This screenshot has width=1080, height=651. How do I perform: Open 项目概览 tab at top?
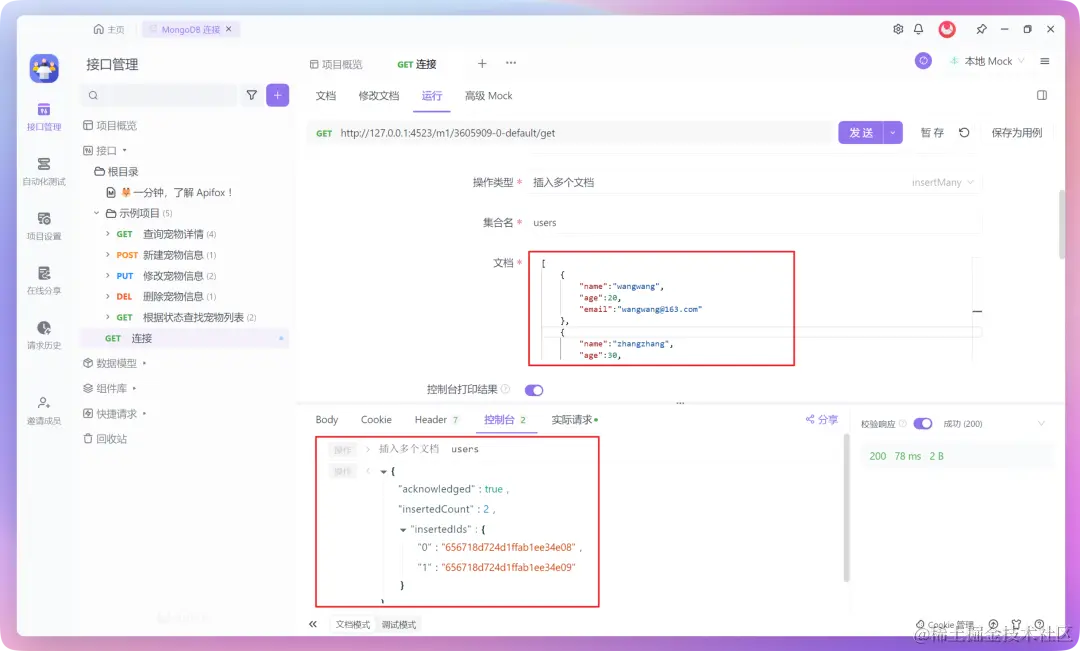click(x=335, y=64)
